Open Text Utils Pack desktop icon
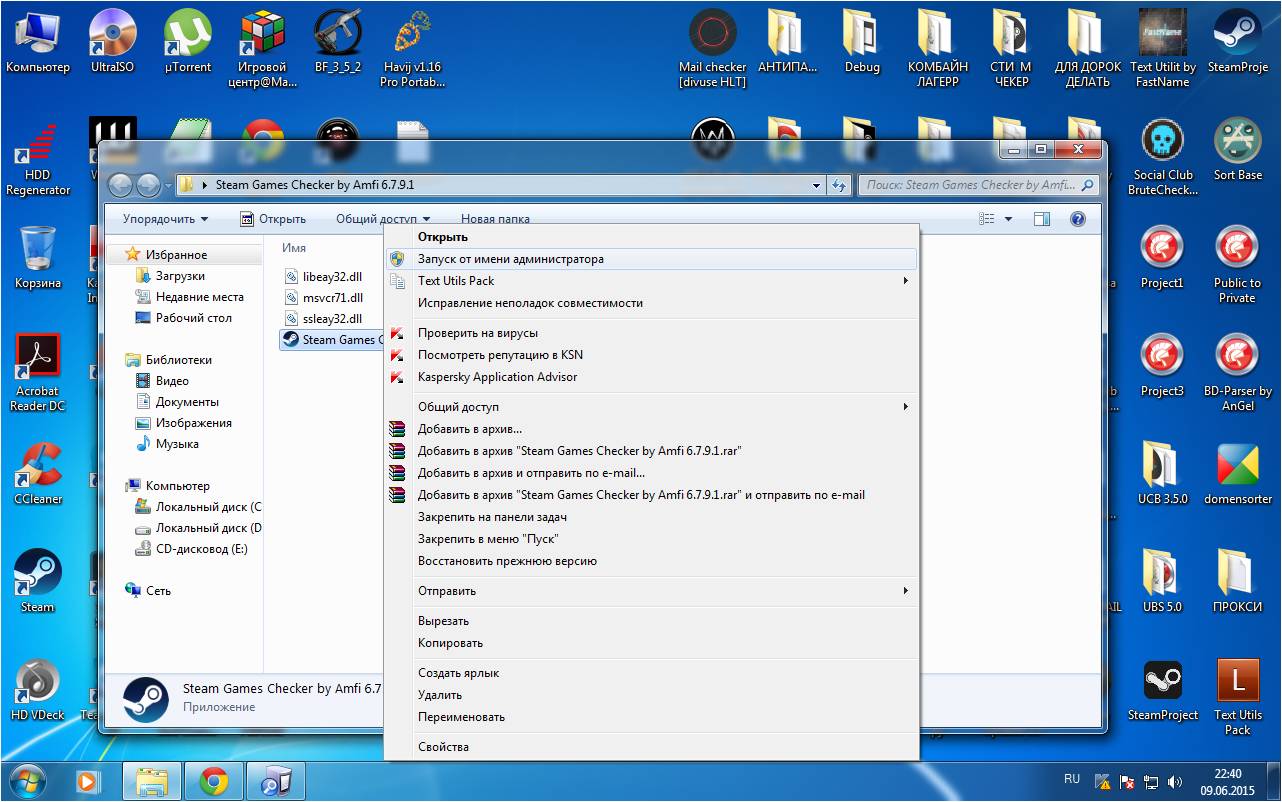Image resolution: width=1282 pixels, height=802 pixels. pos(1238,697)
